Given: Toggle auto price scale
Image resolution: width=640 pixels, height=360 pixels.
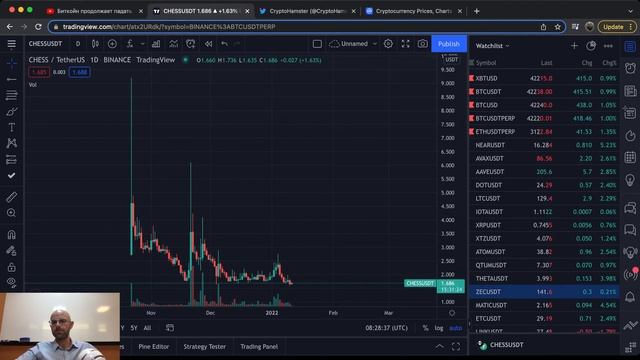Looking at the screenshot, I should (x=456, y=328).
